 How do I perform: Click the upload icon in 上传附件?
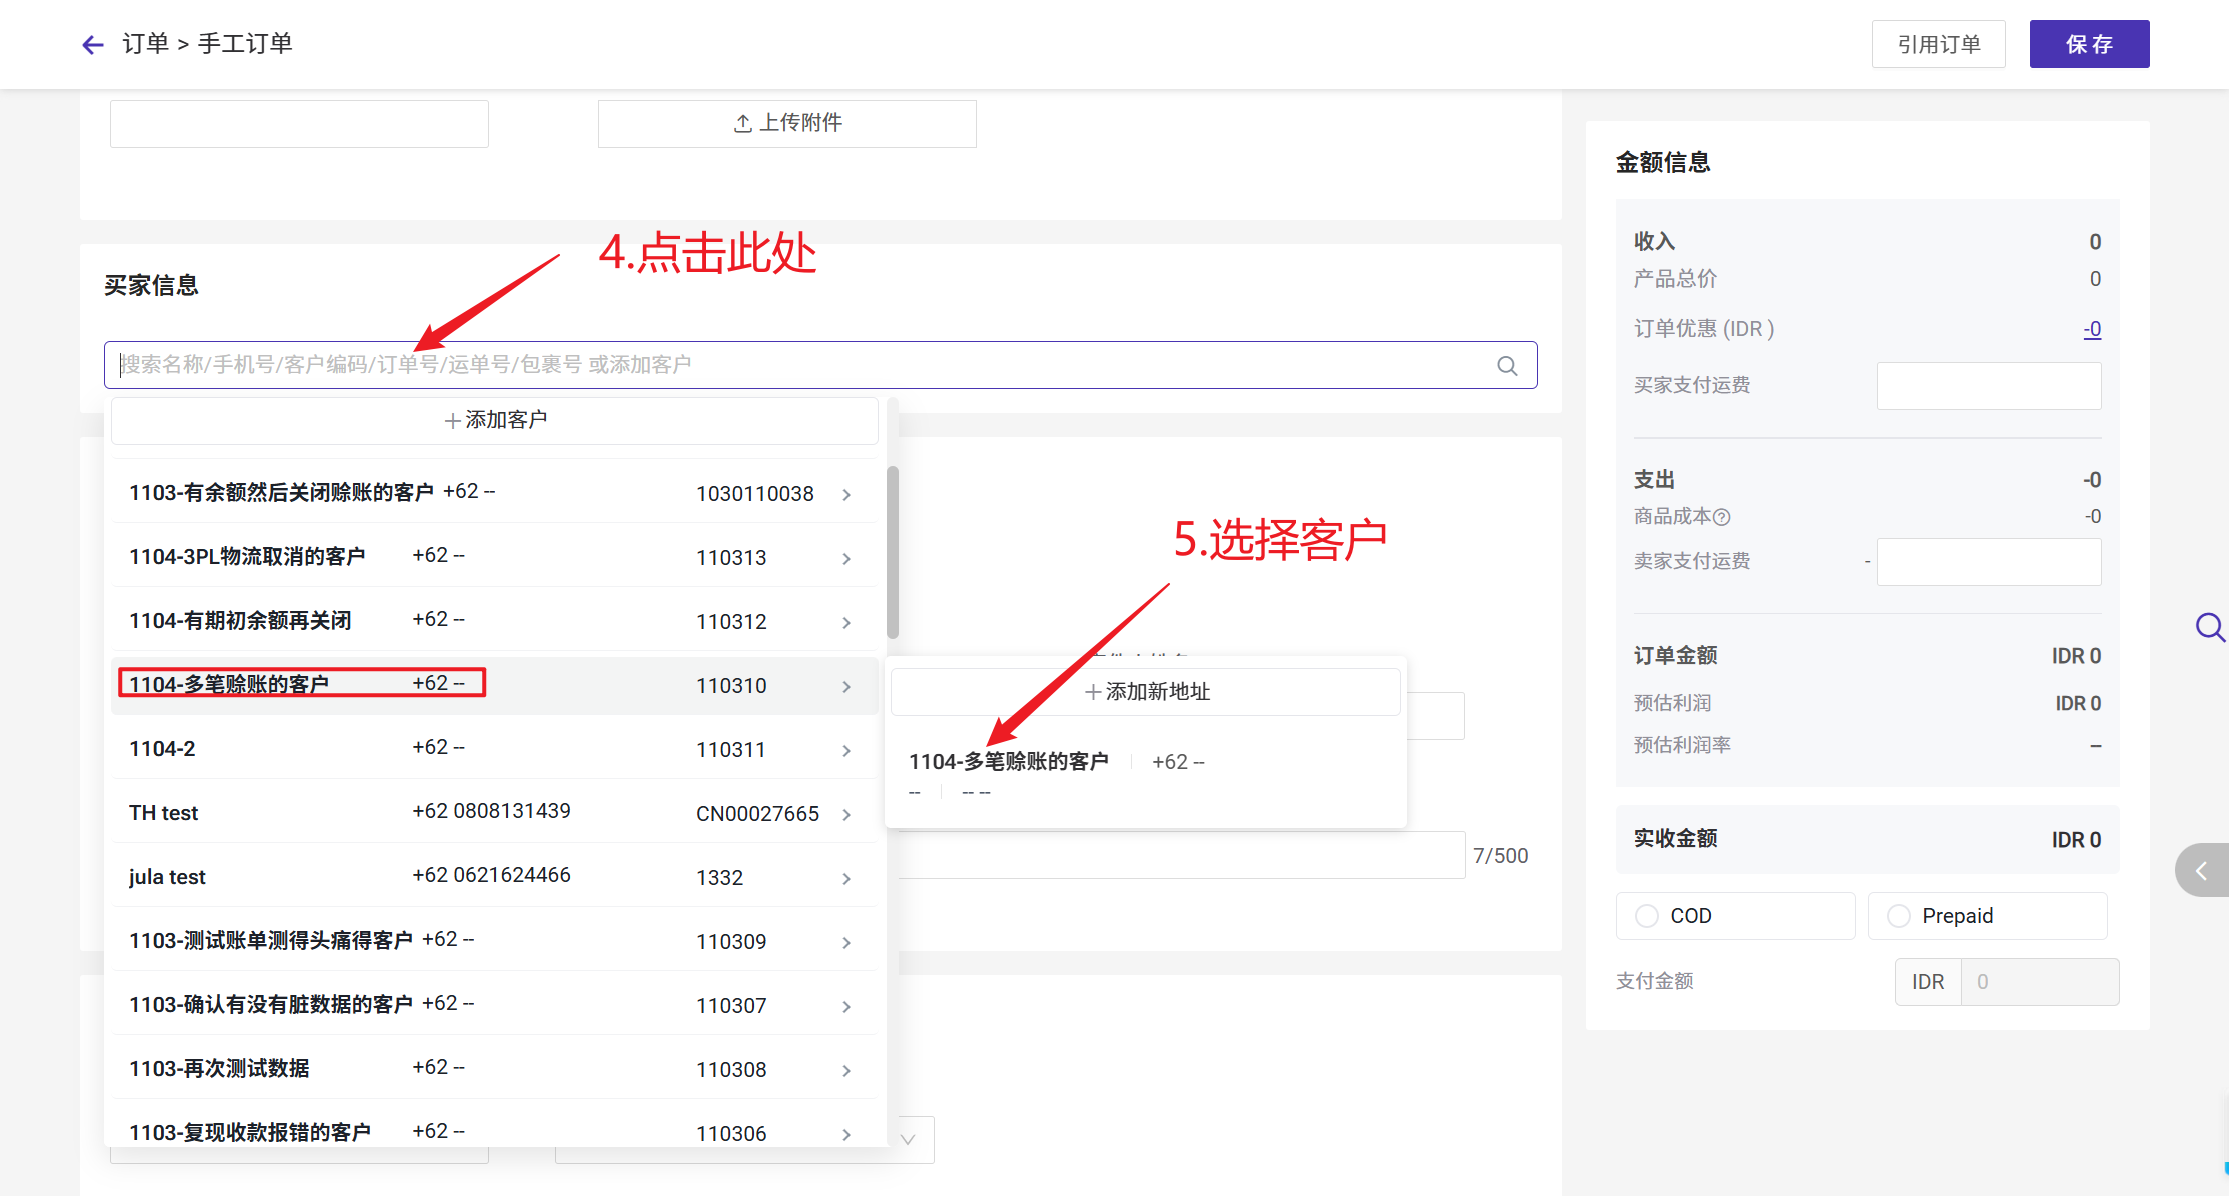(742, 123)
